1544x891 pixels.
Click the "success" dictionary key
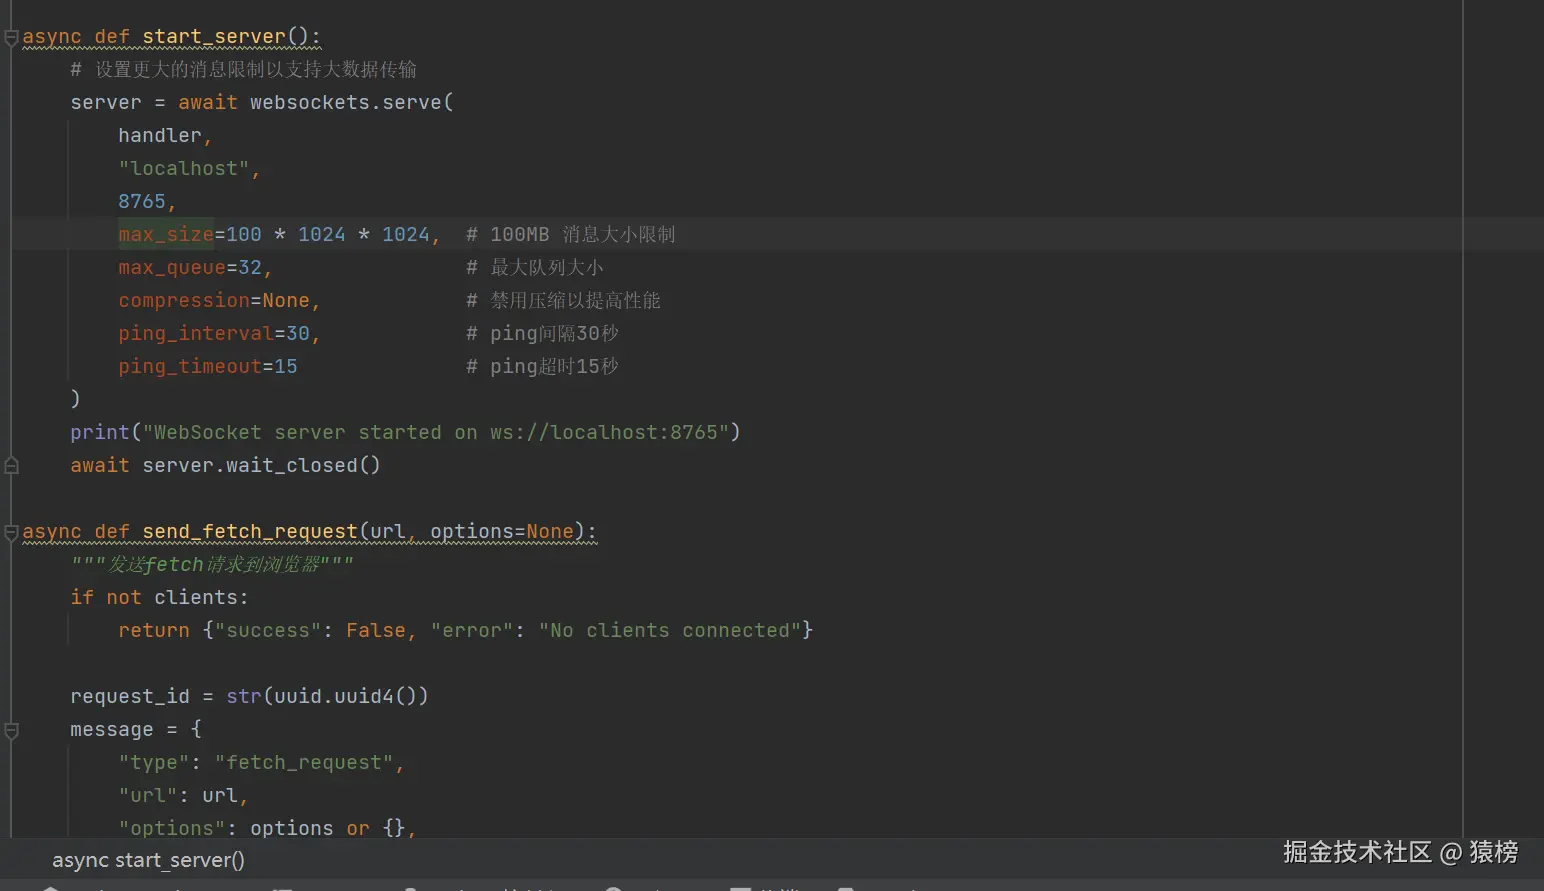(x=268, y=630)
